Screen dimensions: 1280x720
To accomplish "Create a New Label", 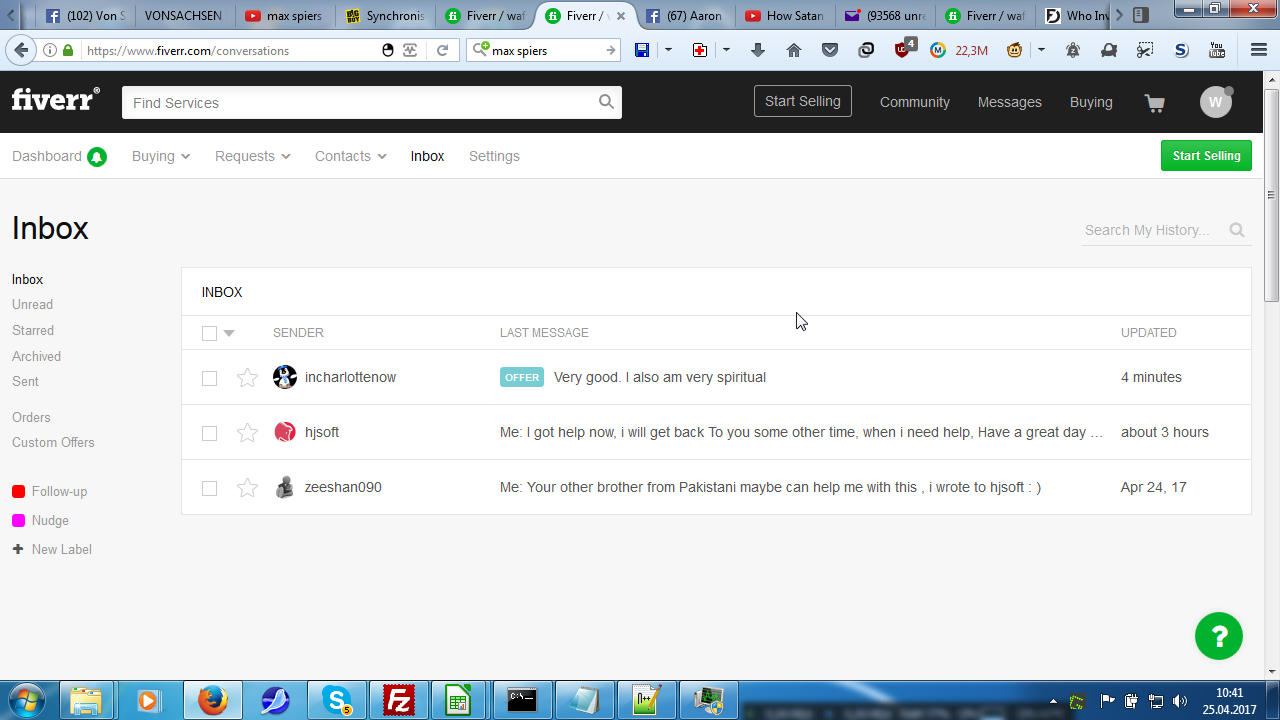I will tap(52, 550).
